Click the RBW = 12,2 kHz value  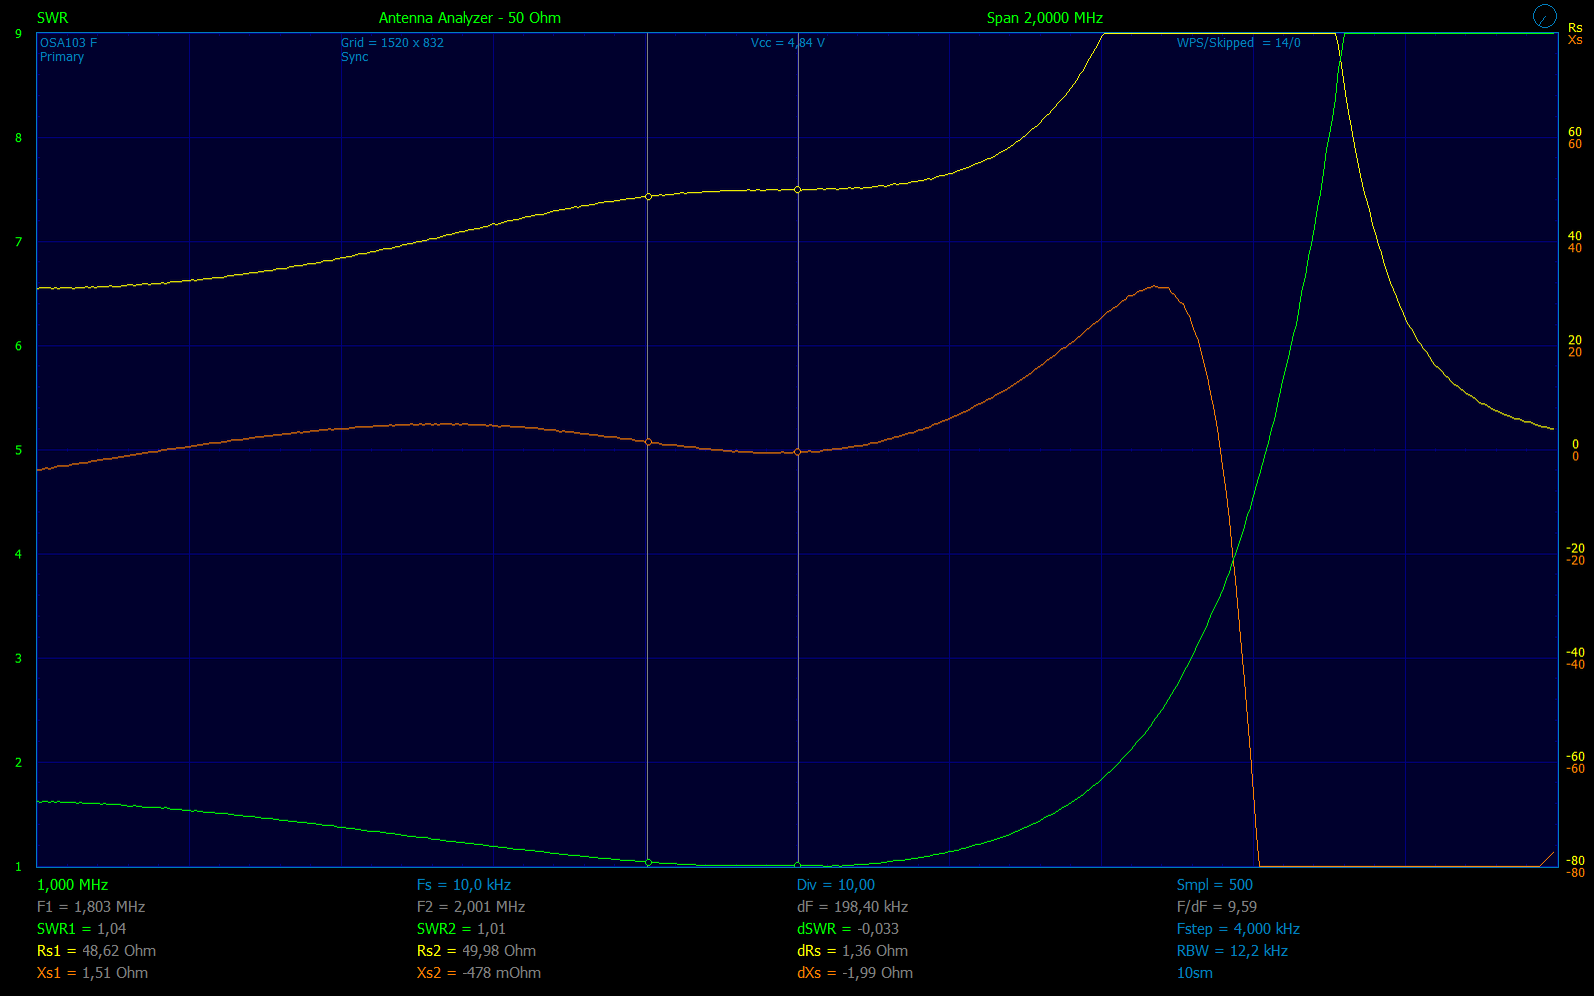pyautogui.click(x=1232, y=951)
